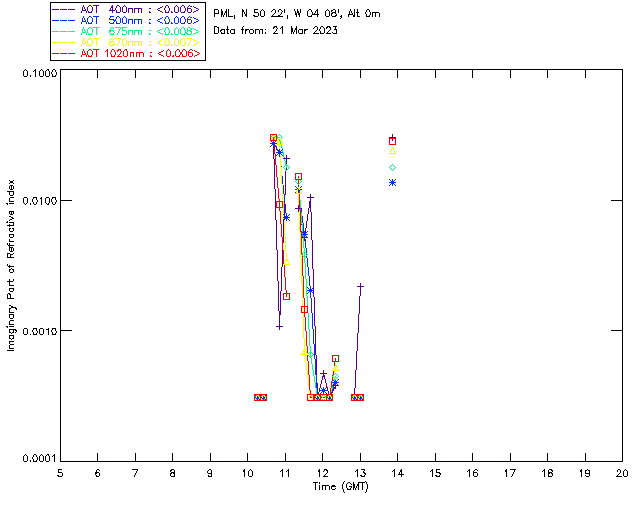Click the x-axis tick label 9
Screen dimensions: 640x512
[210, 473]
